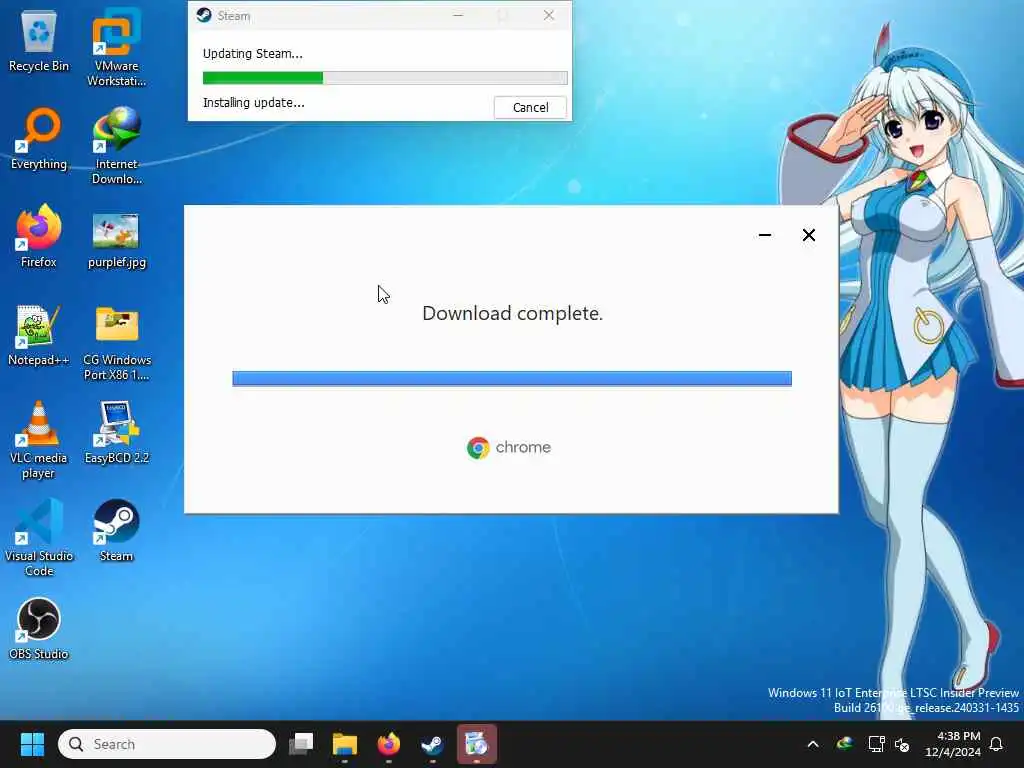Select the OBS Studio desktop shortcut
Screen dimensions: 1024x768
pos(39,628)
